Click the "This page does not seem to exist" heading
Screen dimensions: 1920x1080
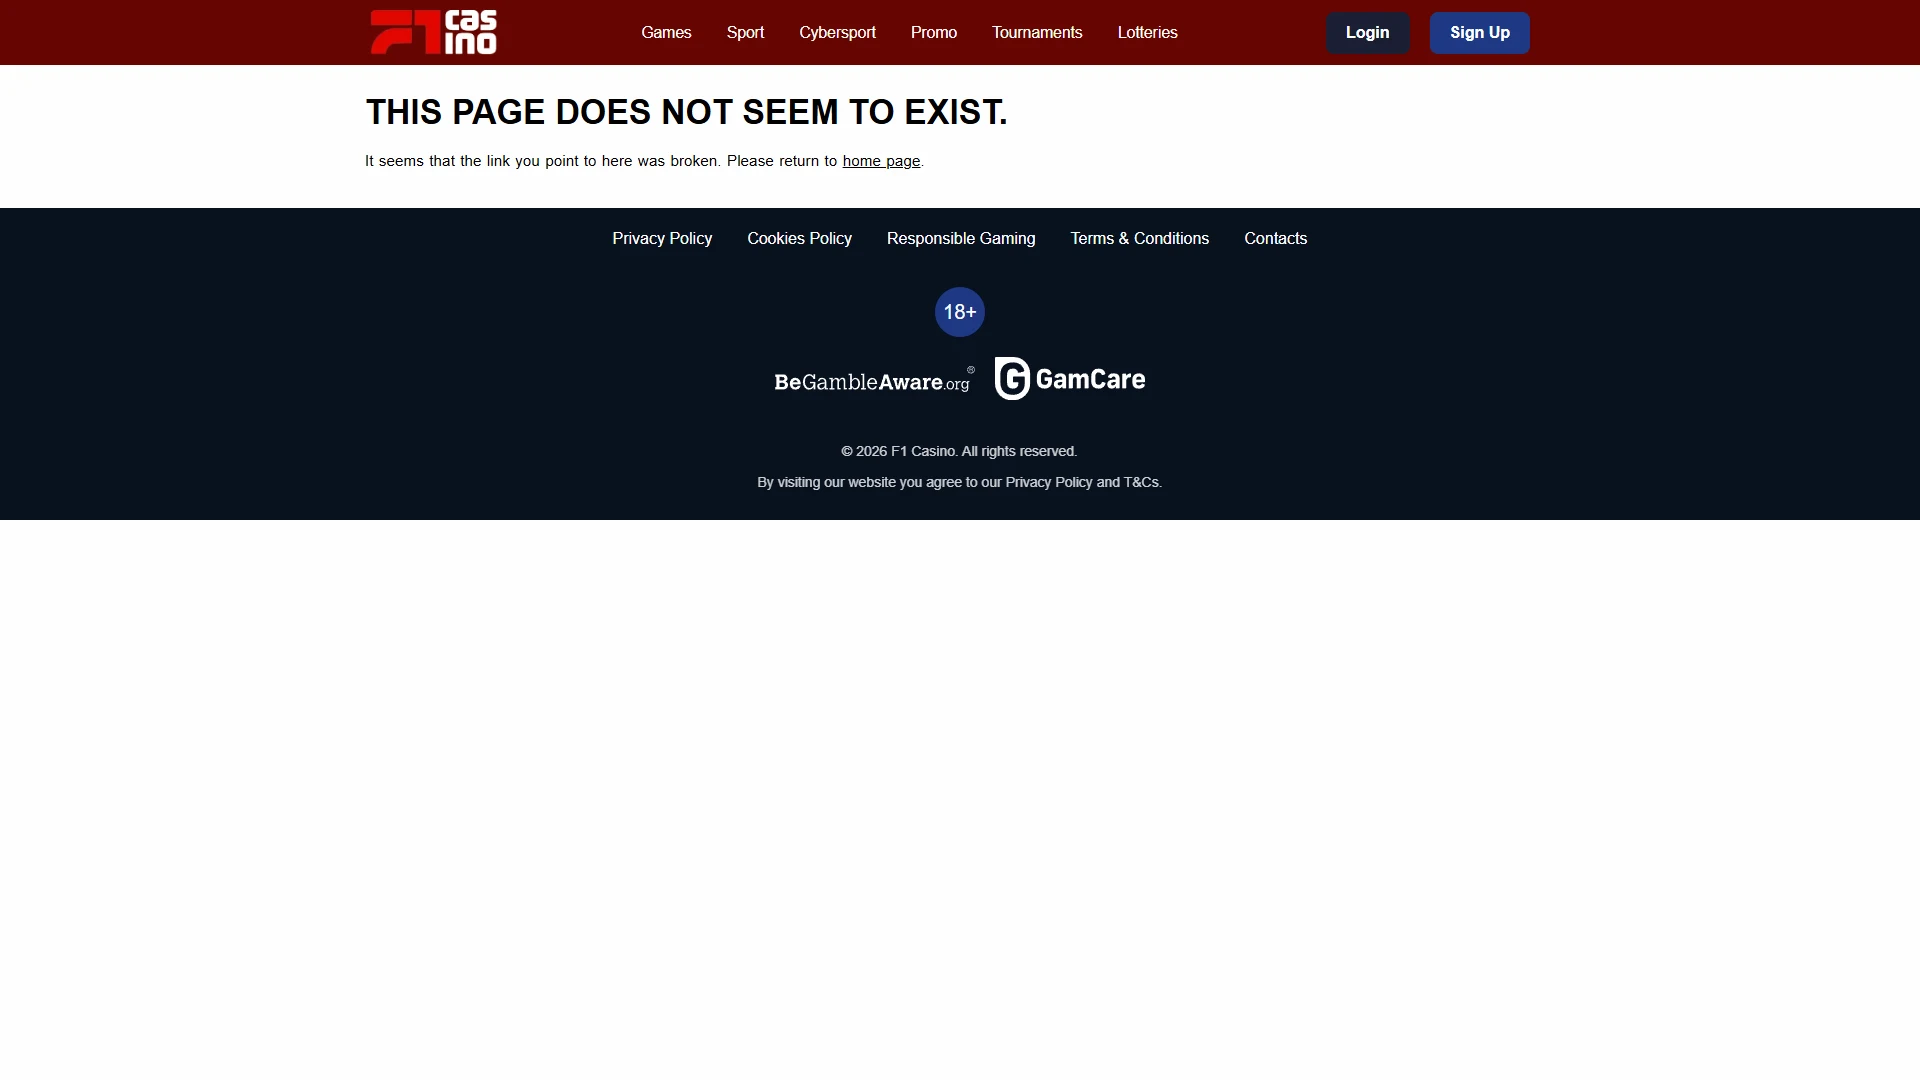point(686,112)
